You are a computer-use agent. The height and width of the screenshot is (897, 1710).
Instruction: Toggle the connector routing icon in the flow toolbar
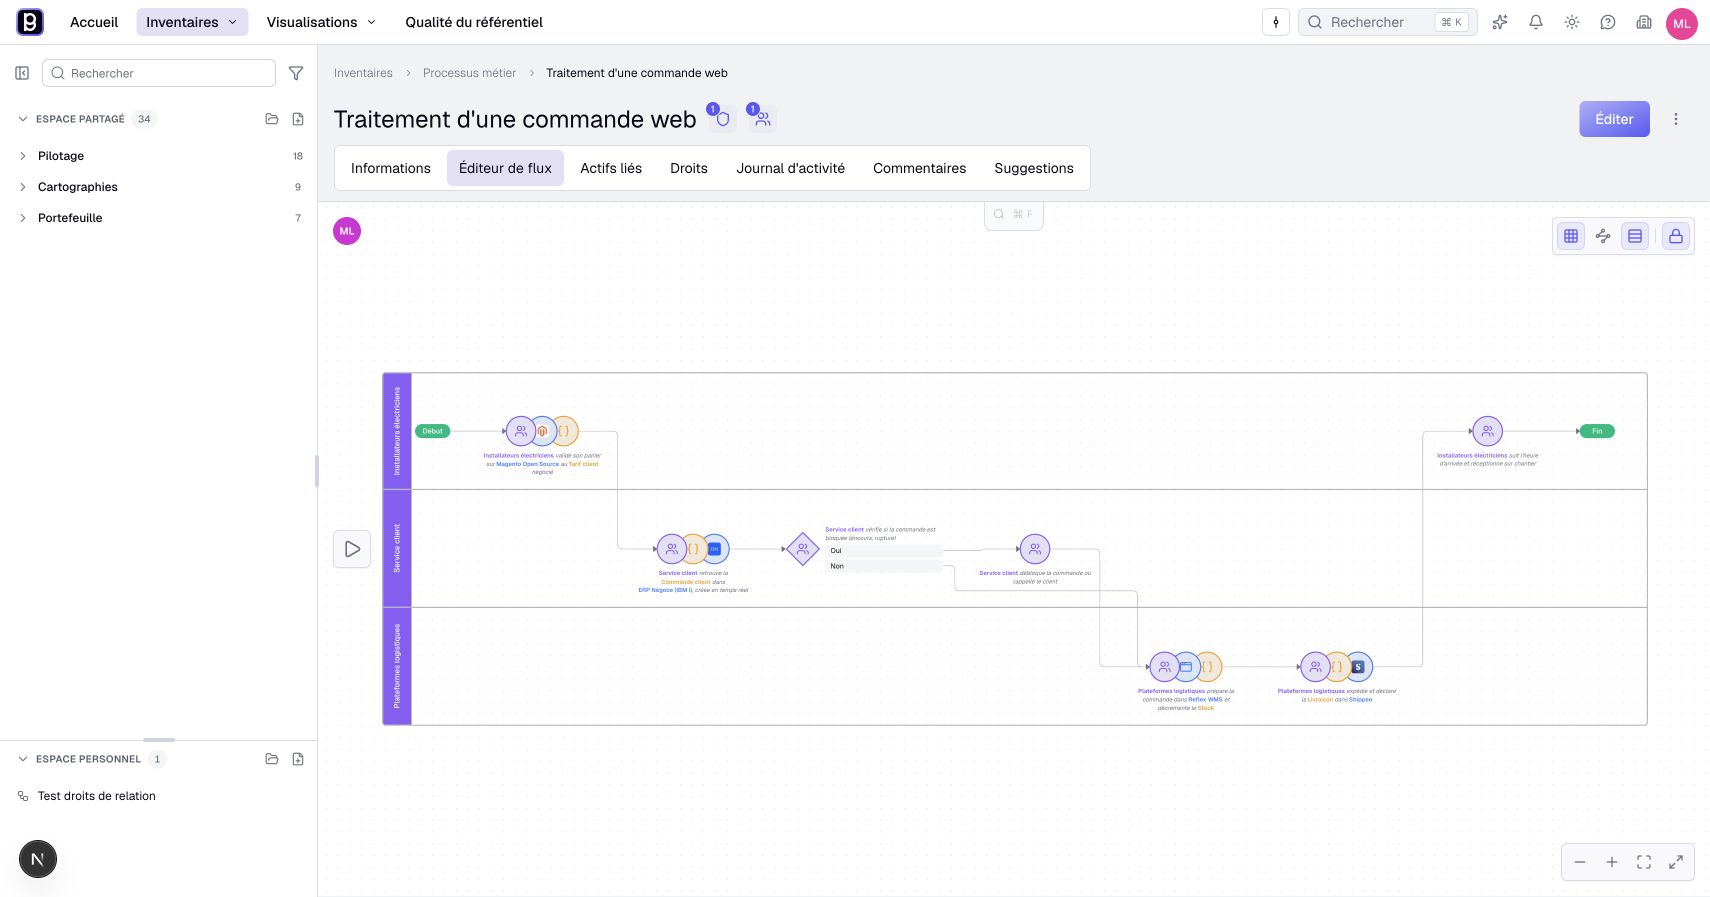pos(1603,236)
